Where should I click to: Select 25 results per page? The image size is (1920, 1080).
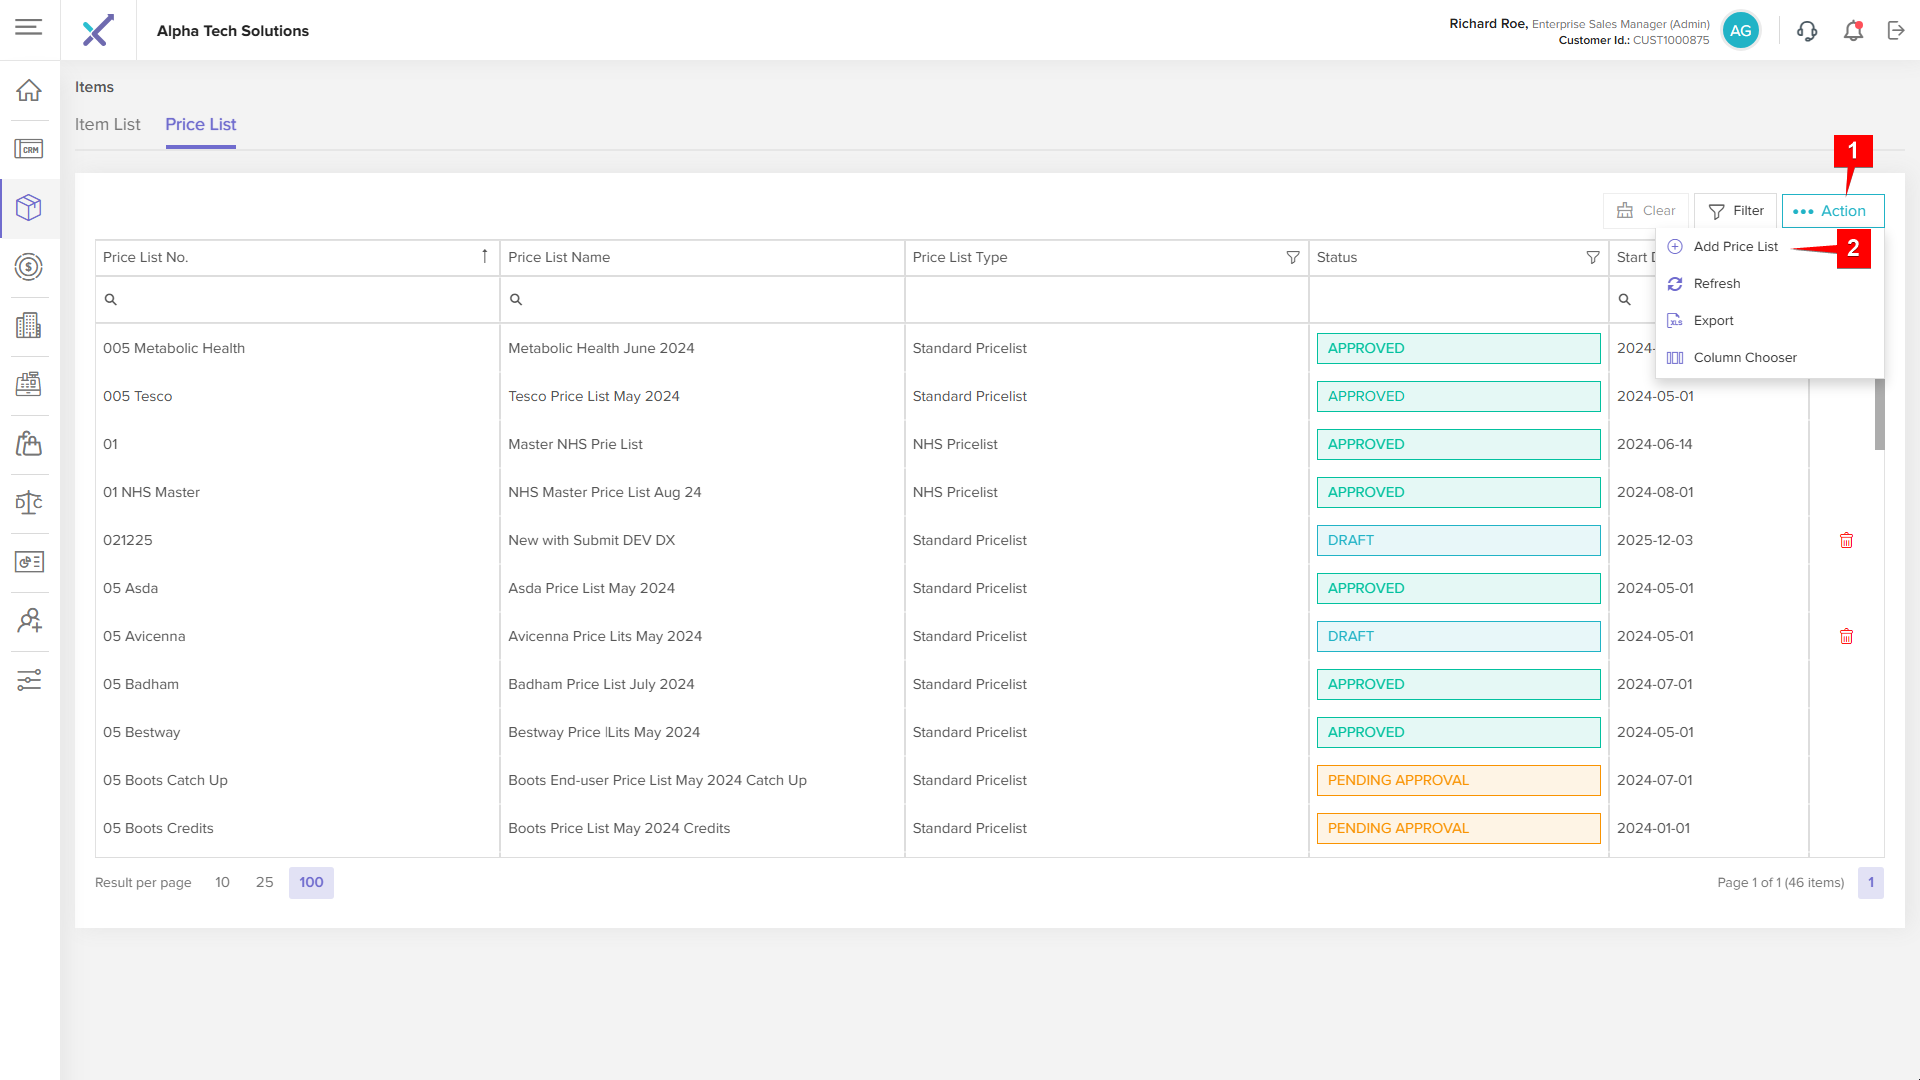point(264,882)
